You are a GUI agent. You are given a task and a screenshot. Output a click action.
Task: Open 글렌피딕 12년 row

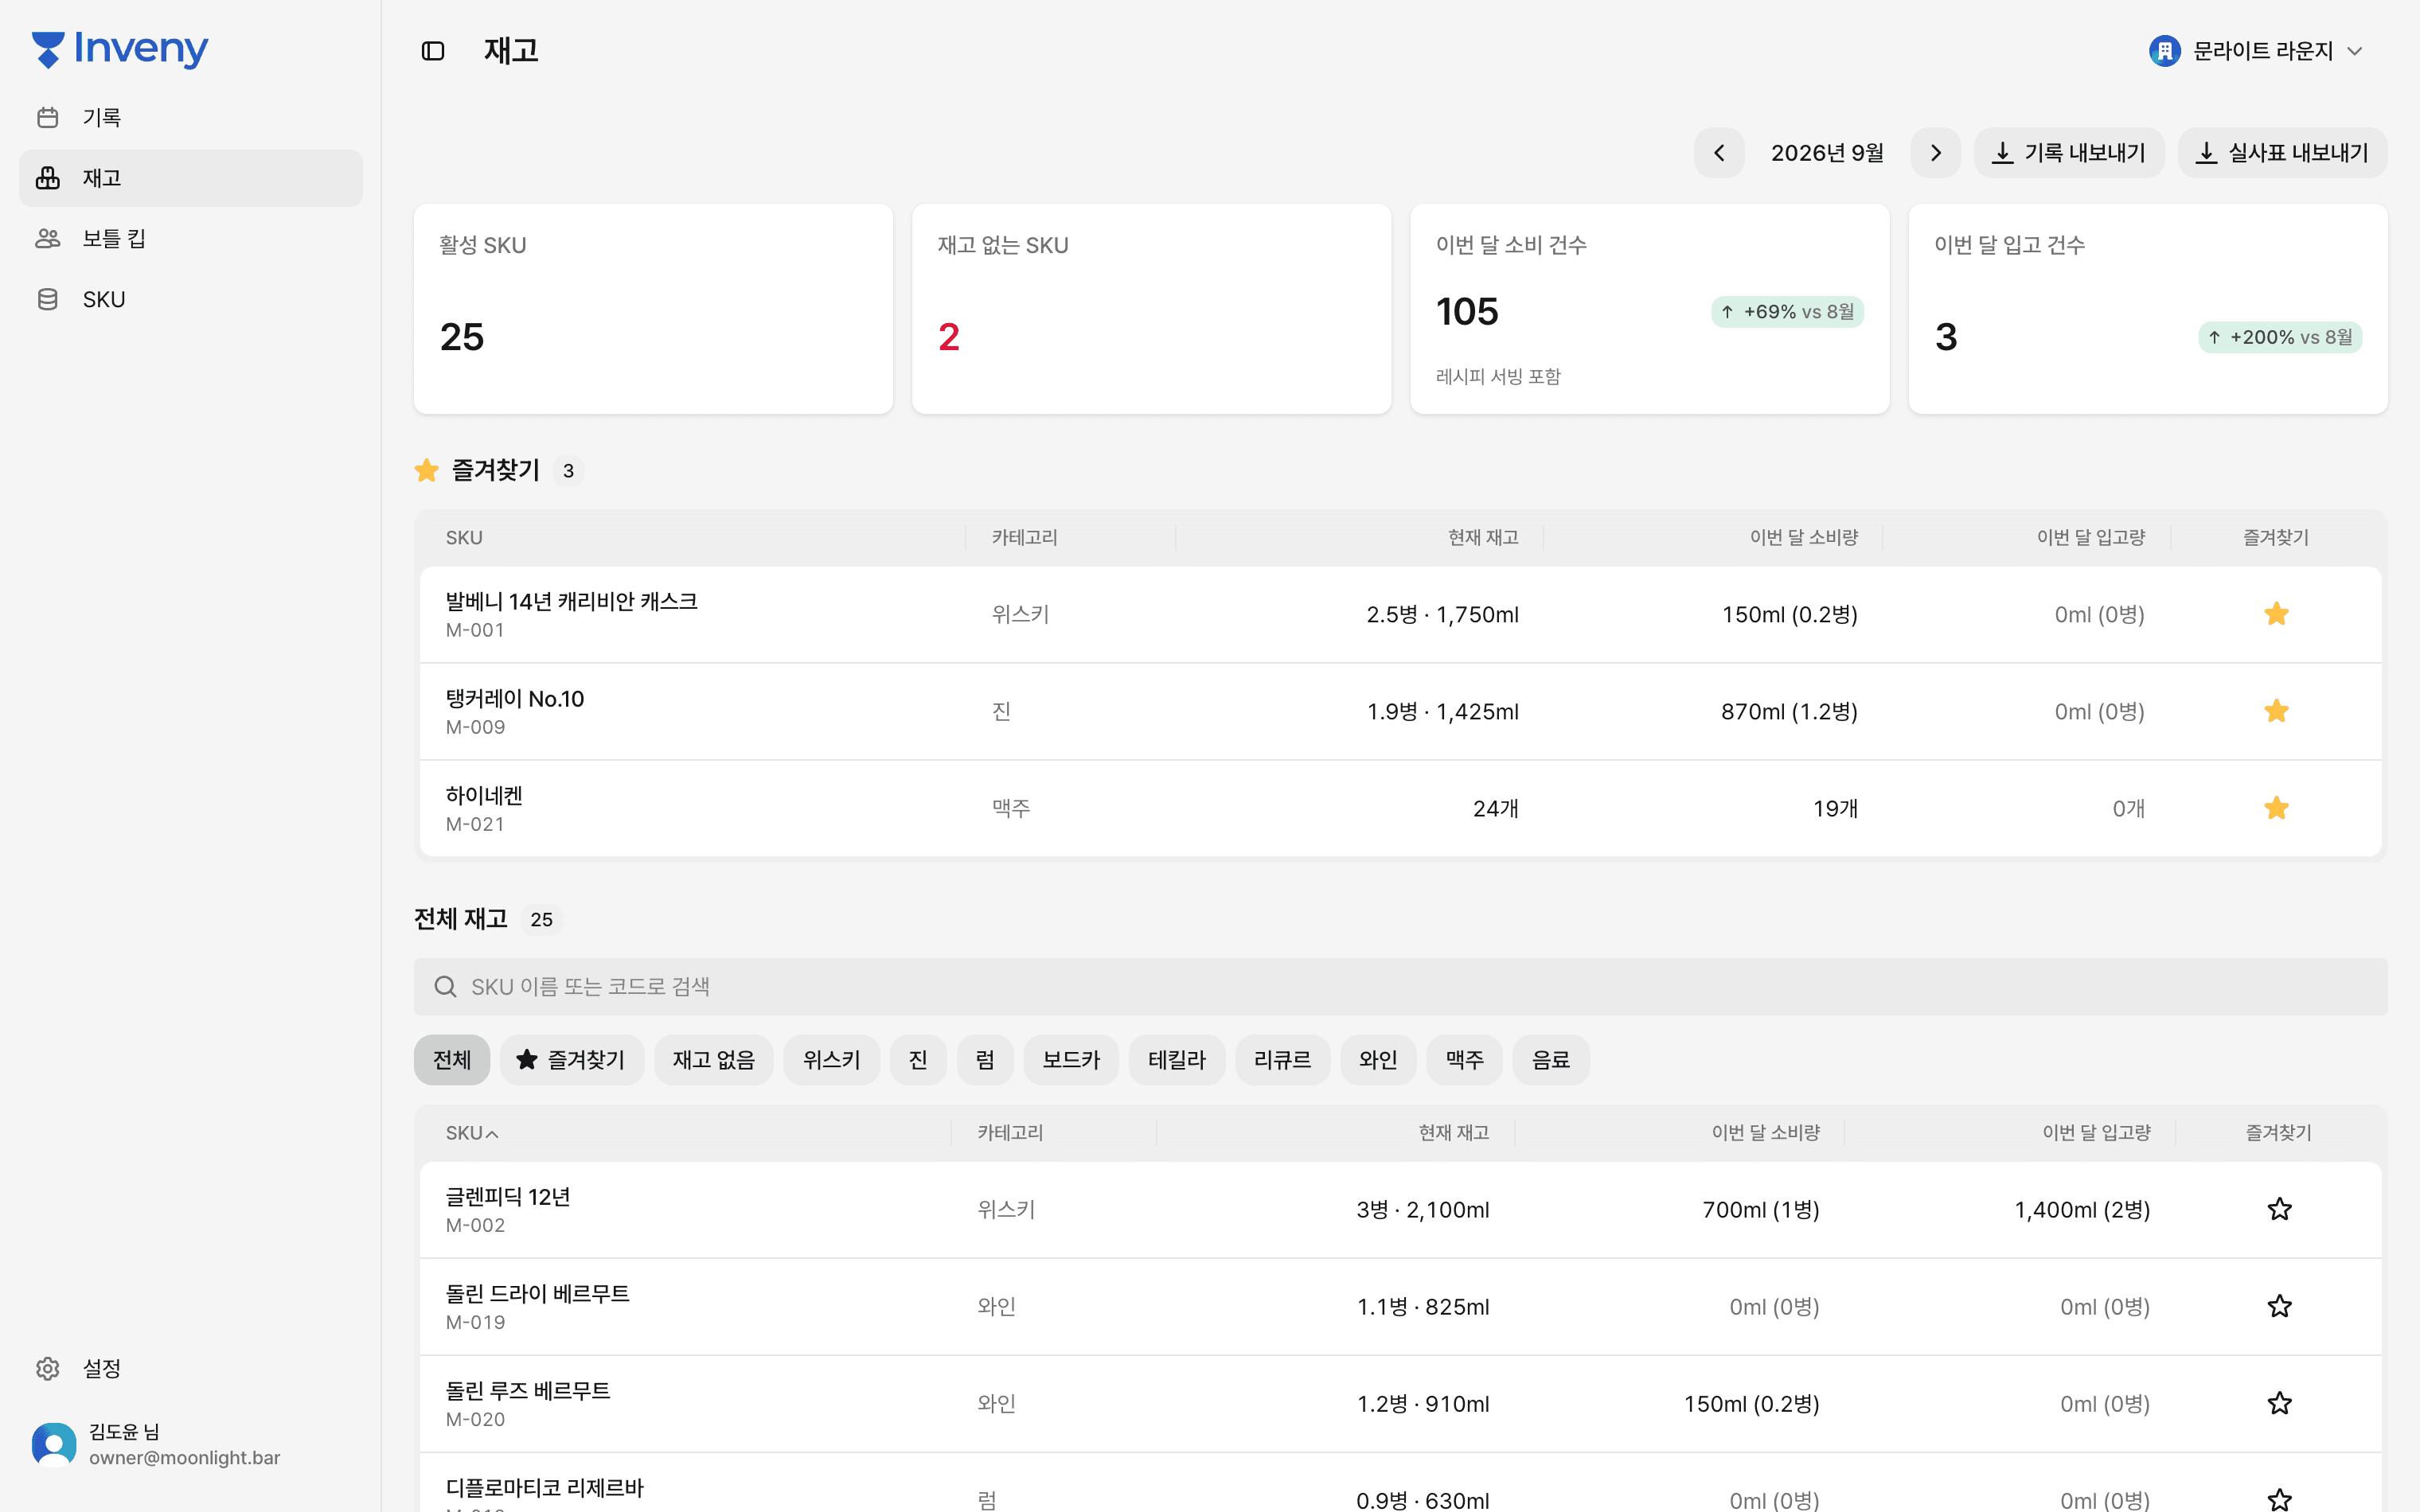pos(1400,1209)
